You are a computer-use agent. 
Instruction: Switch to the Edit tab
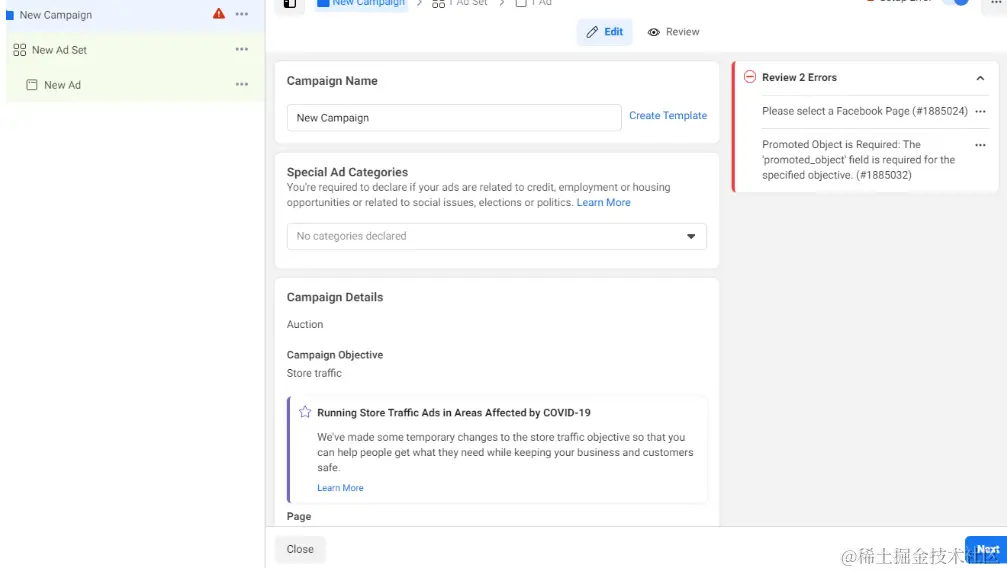click(x=604, y=32)
